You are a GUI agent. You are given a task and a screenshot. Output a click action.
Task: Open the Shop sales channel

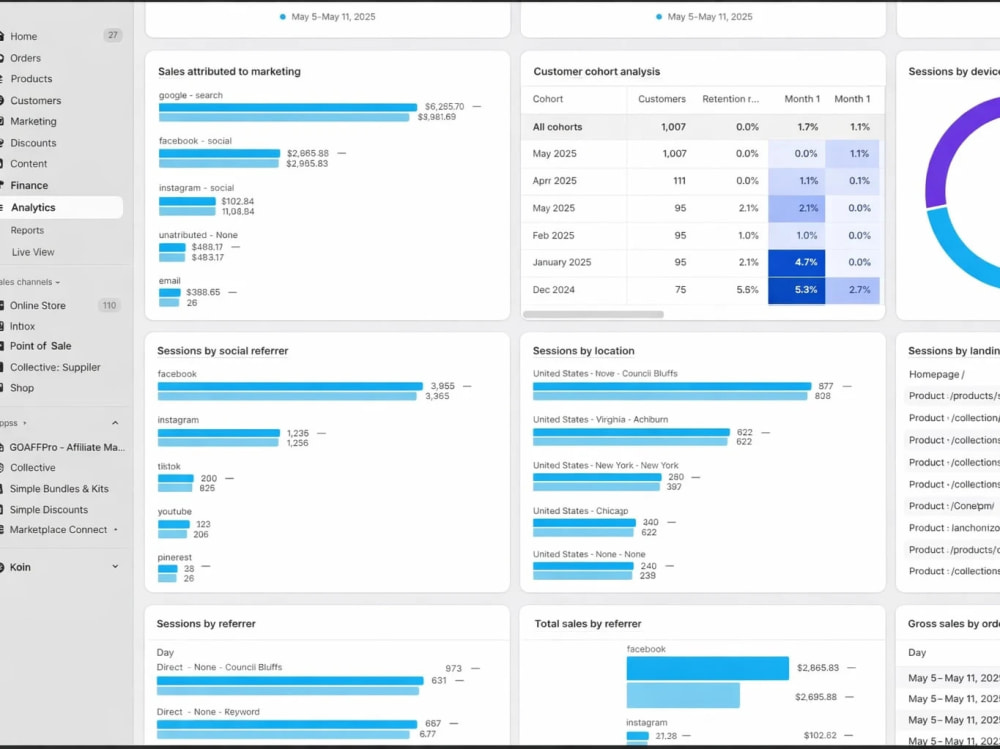point(22,388)
